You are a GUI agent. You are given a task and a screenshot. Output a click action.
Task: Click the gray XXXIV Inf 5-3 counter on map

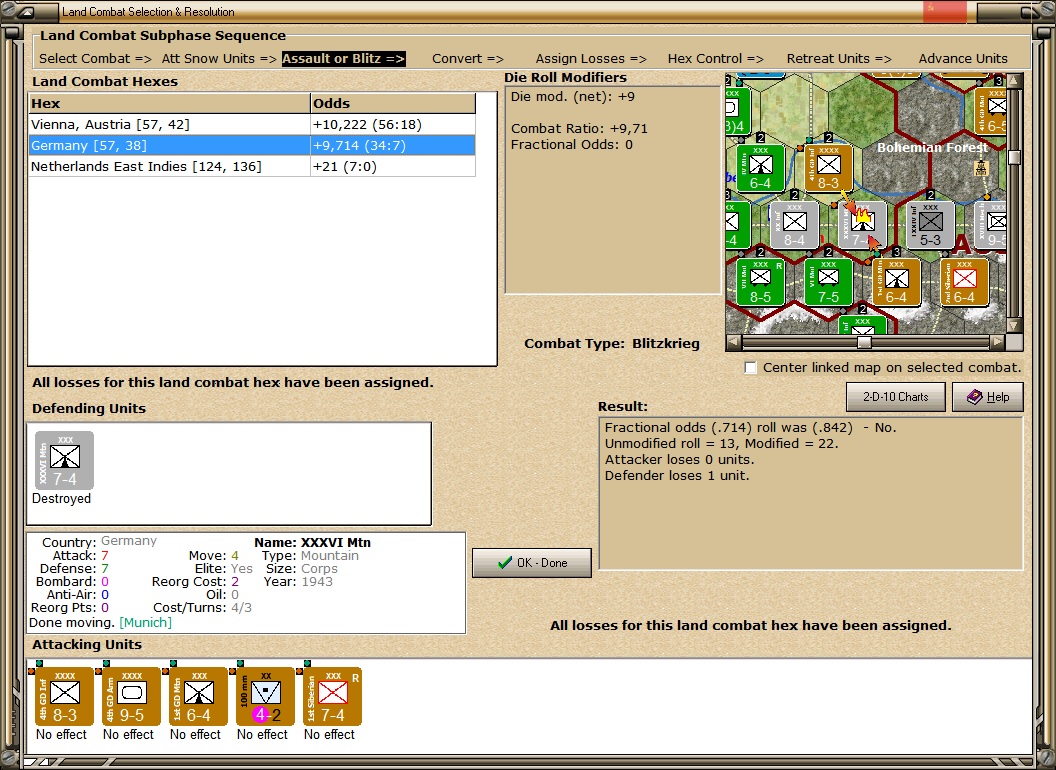(930, 225)
